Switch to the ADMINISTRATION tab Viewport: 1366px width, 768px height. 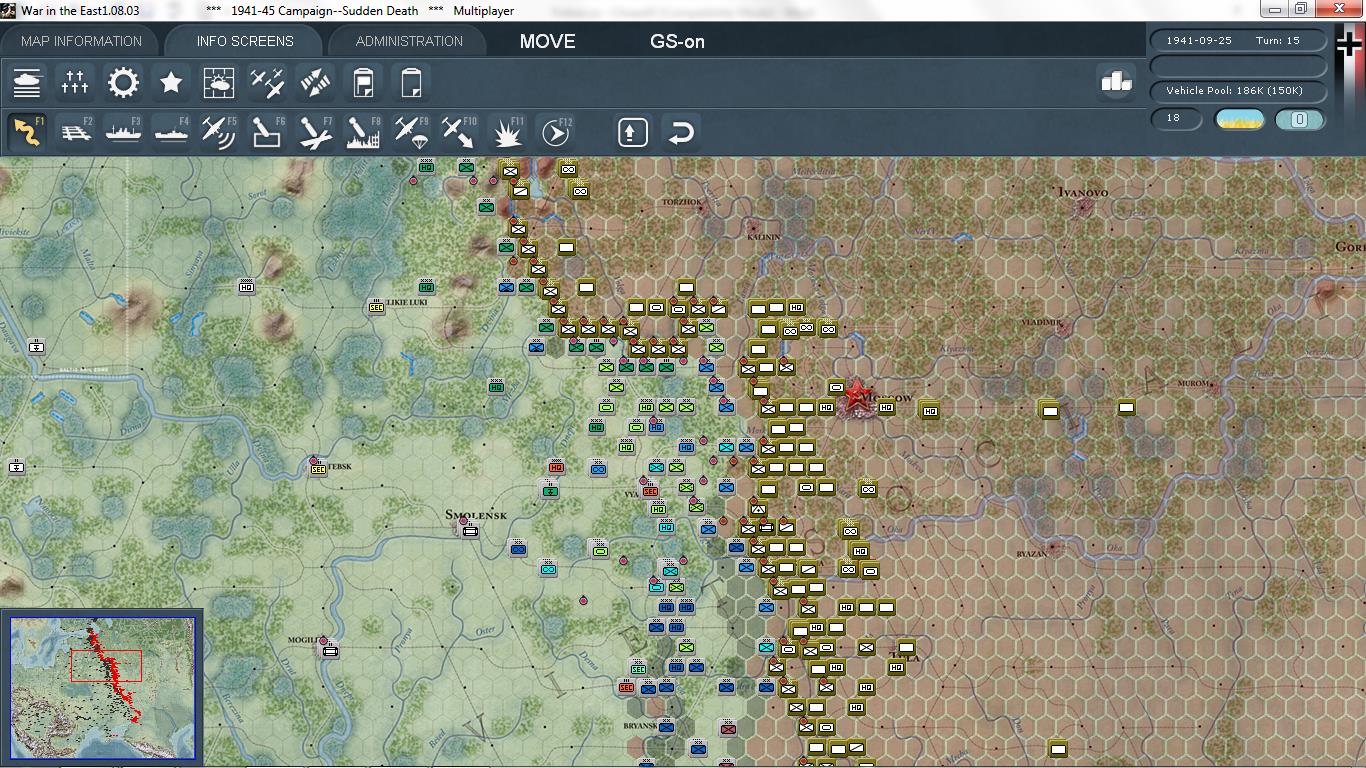point(409,41)
